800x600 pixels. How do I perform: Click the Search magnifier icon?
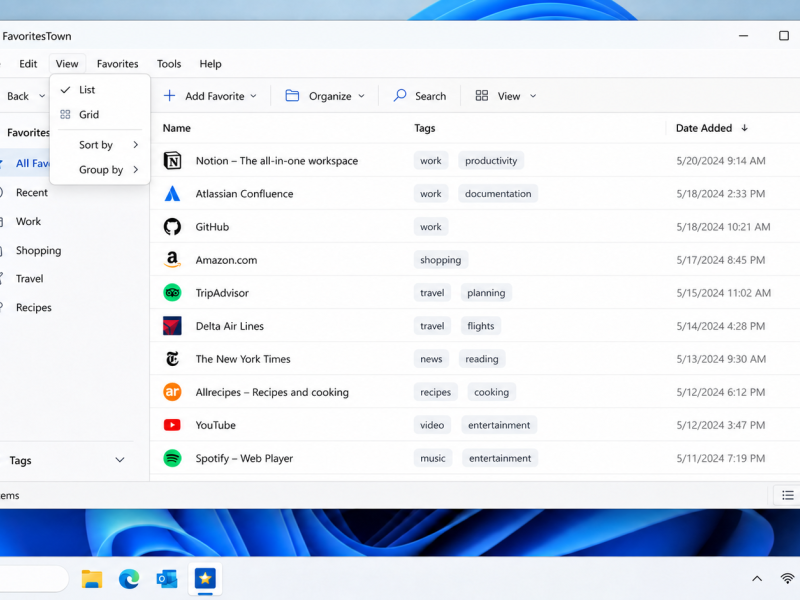pyautogui.click(x=400, y=96)
